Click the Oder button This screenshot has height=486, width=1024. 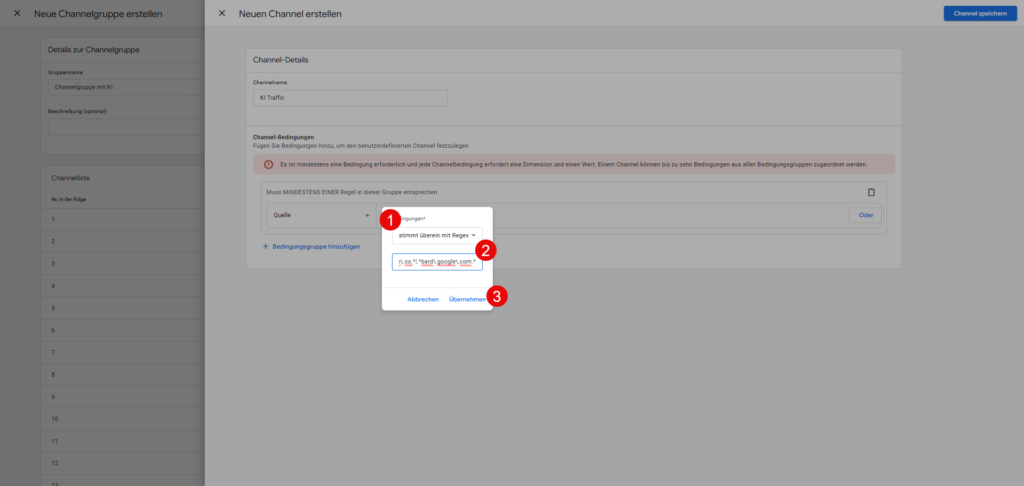tap(865, 215)
